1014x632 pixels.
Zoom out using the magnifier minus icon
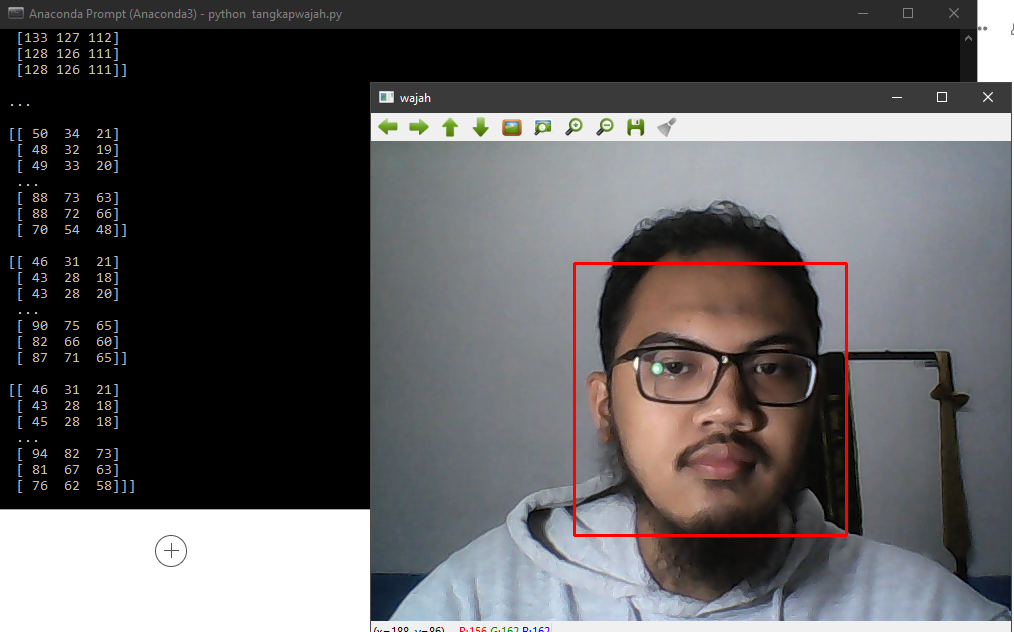(604, 127)
